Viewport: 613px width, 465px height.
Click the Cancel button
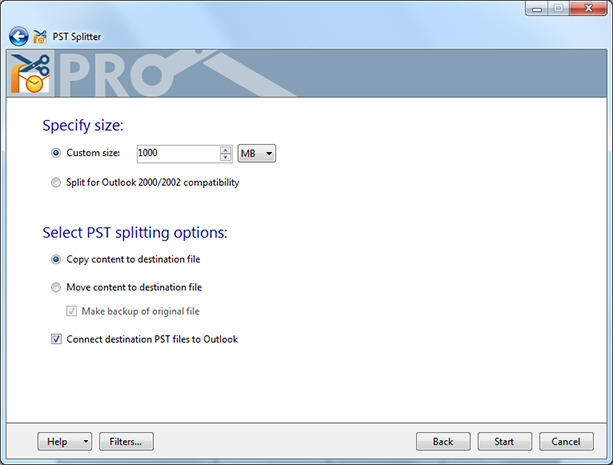[x=566, y=442]
